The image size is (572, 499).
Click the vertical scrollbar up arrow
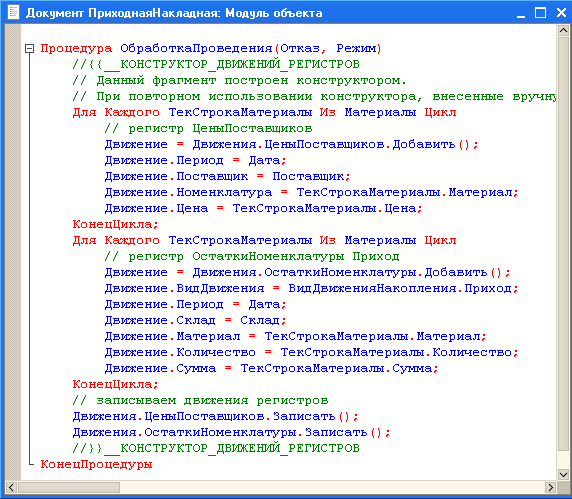pyautogui.click(x=563, y=30)
